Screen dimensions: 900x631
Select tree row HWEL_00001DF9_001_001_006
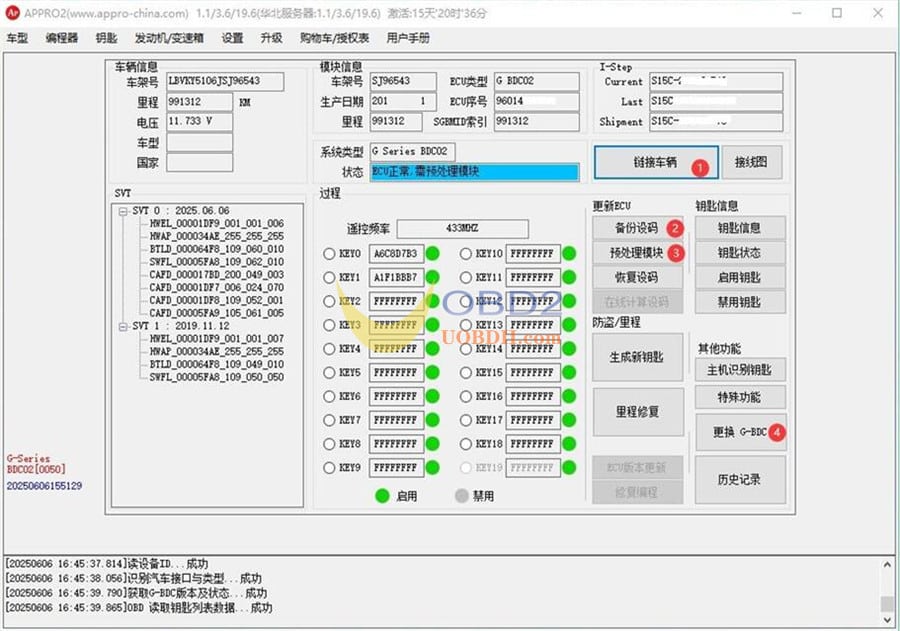coord(216,223)
